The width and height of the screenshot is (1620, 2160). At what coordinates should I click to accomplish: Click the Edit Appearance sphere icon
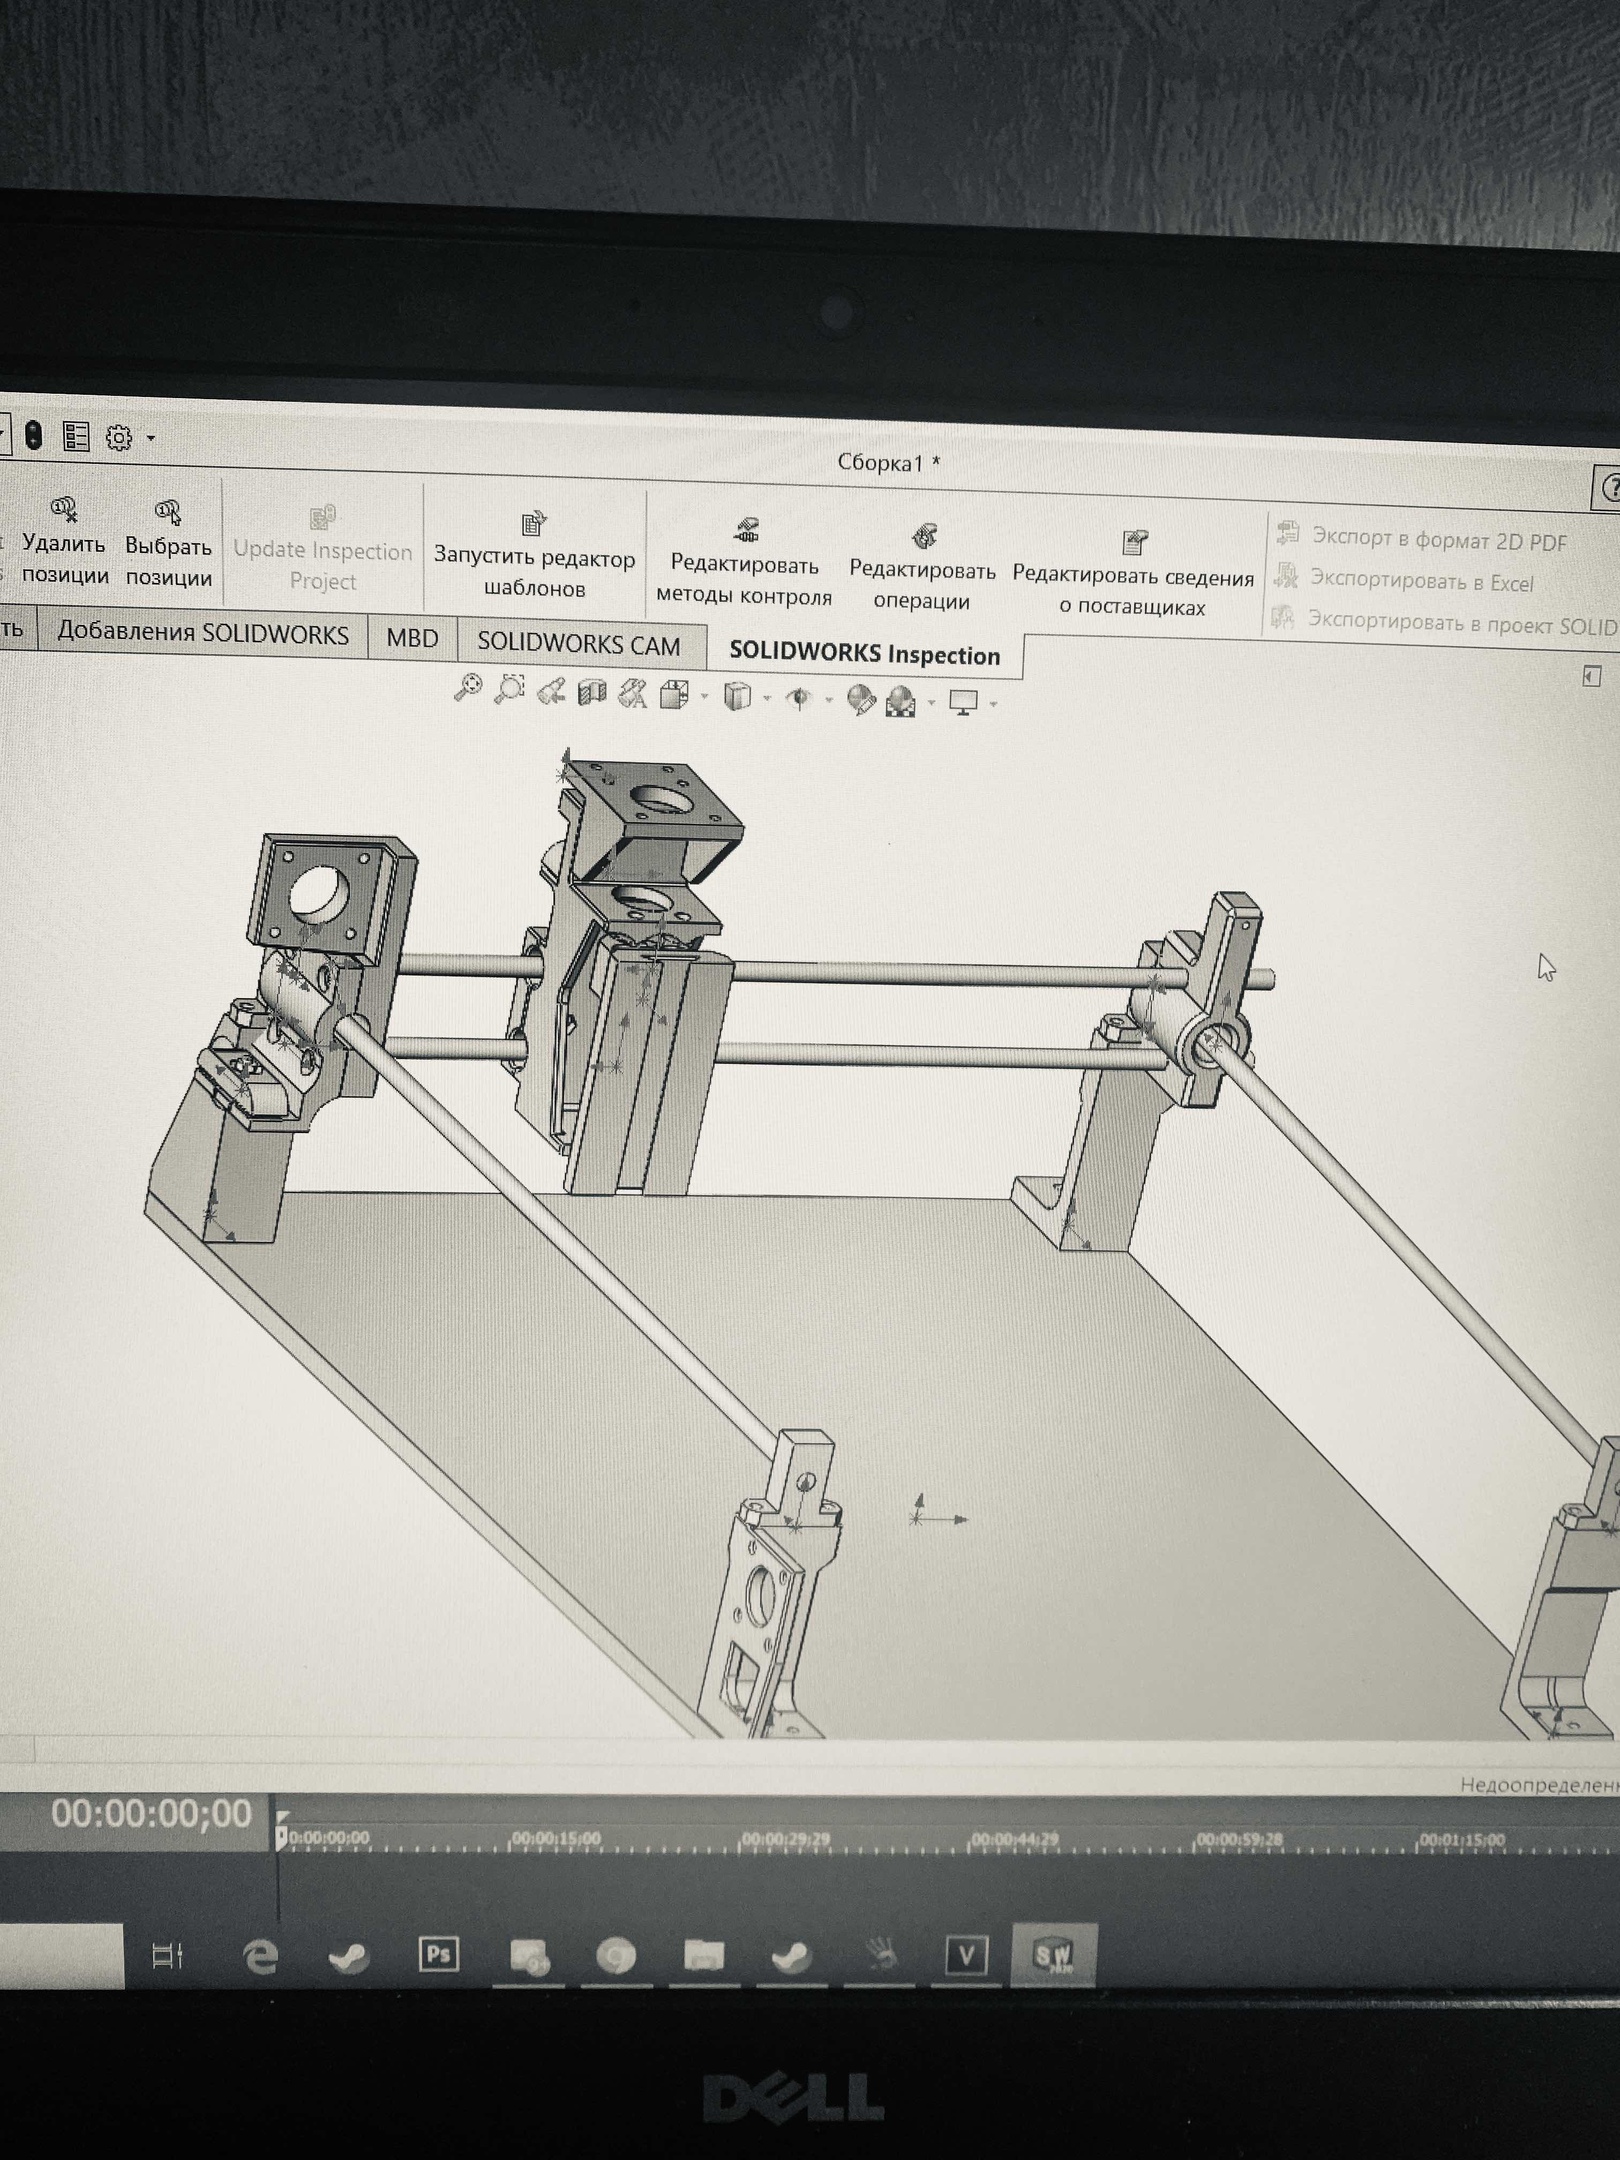[x=860, y=700]
